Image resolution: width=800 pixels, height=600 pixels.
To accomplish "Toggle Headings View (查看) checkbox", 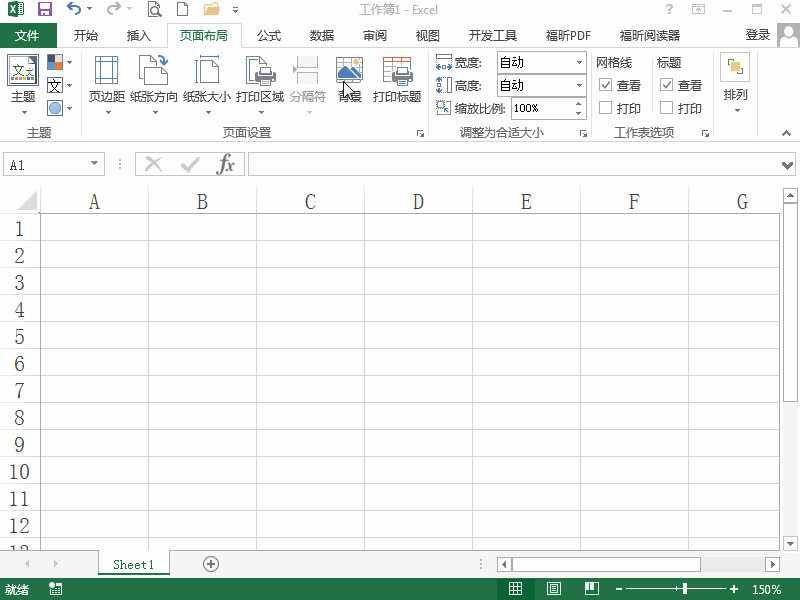I will (666, 85).
